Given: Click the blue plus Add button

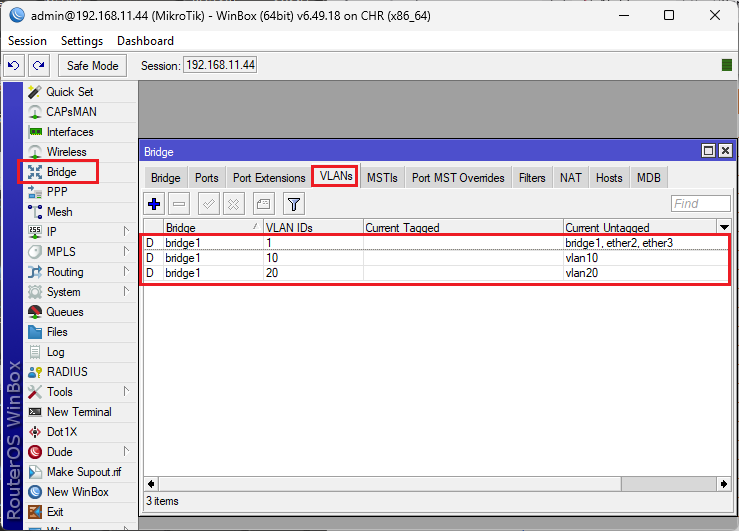Looking at the screenshot, I should [x=154, y=204].
